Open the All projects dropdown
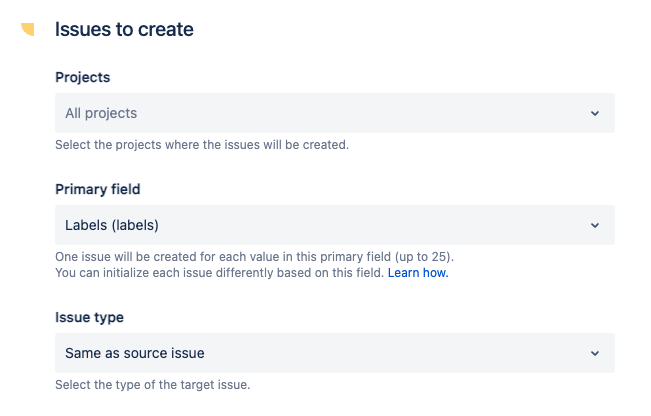The width and height of the screenshot is (651, 416). click(x=334, y=113)
